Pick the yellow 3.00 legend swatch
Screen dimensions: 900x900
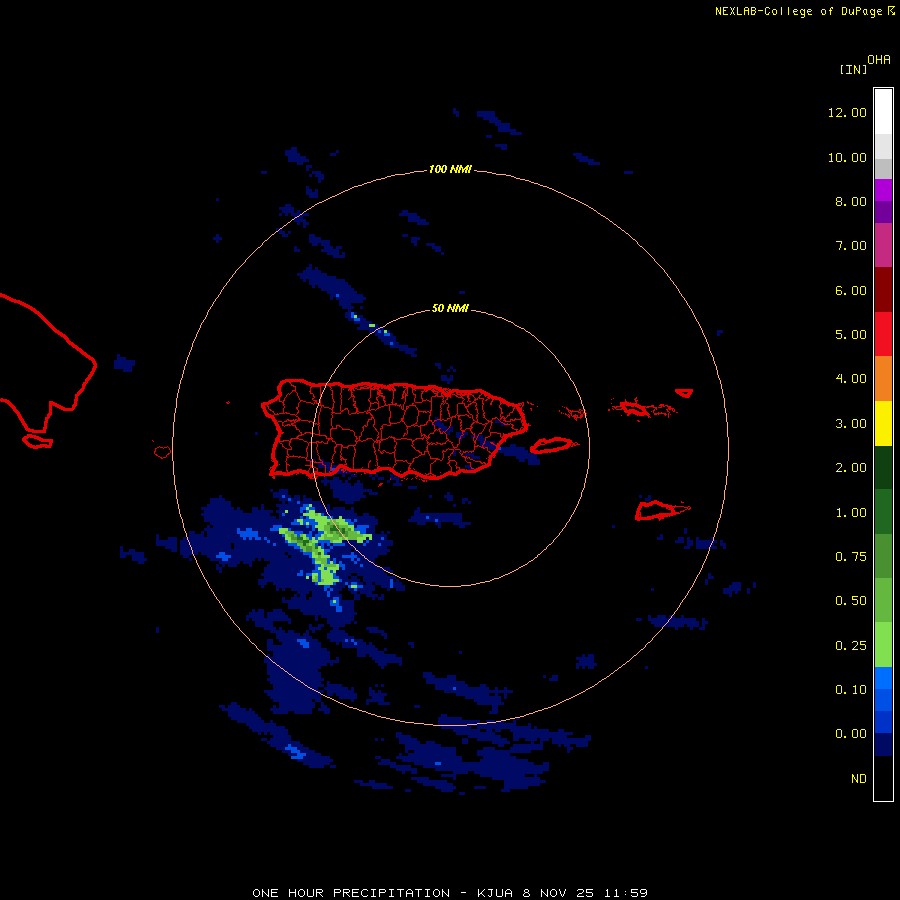pyautogui.click(x=883, y=423)
